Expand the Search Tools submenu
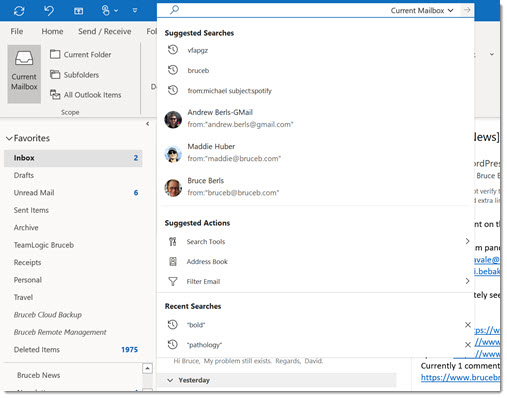 click(467, 241)
